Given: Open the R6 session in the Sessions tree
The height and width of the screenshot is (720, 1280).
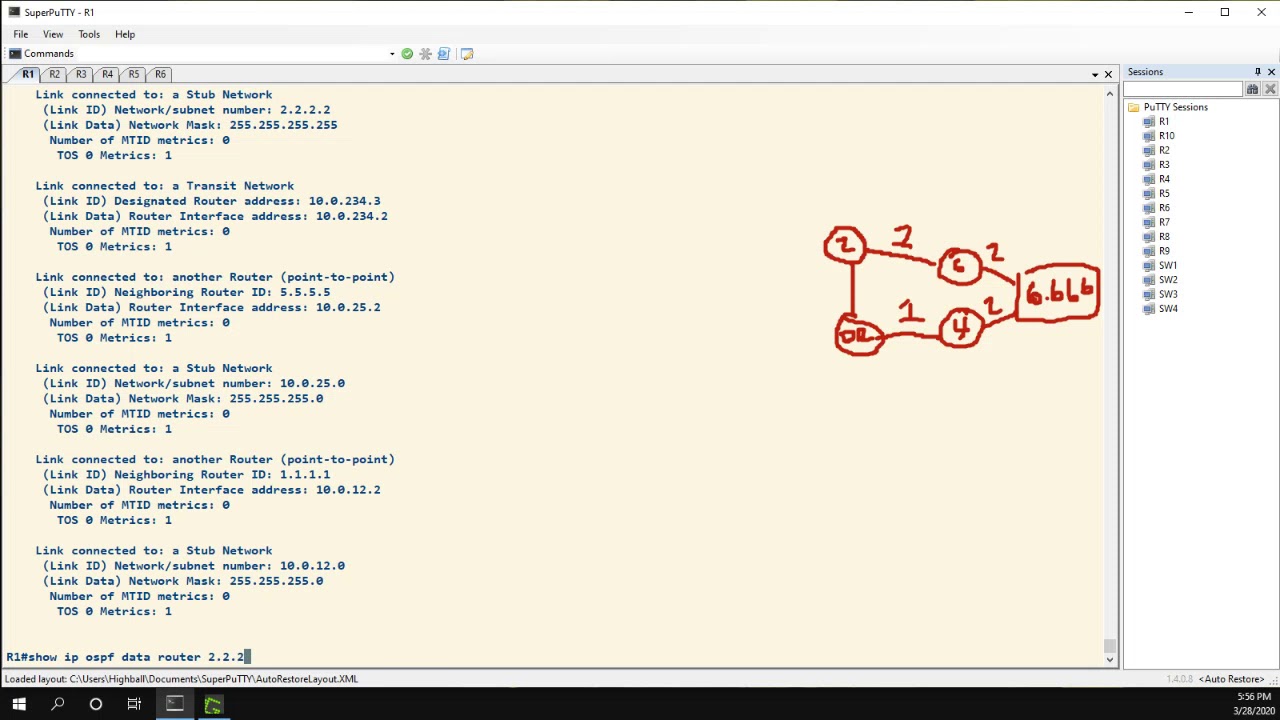Looking at the screenshot, I should click(x=1163, y=208).
